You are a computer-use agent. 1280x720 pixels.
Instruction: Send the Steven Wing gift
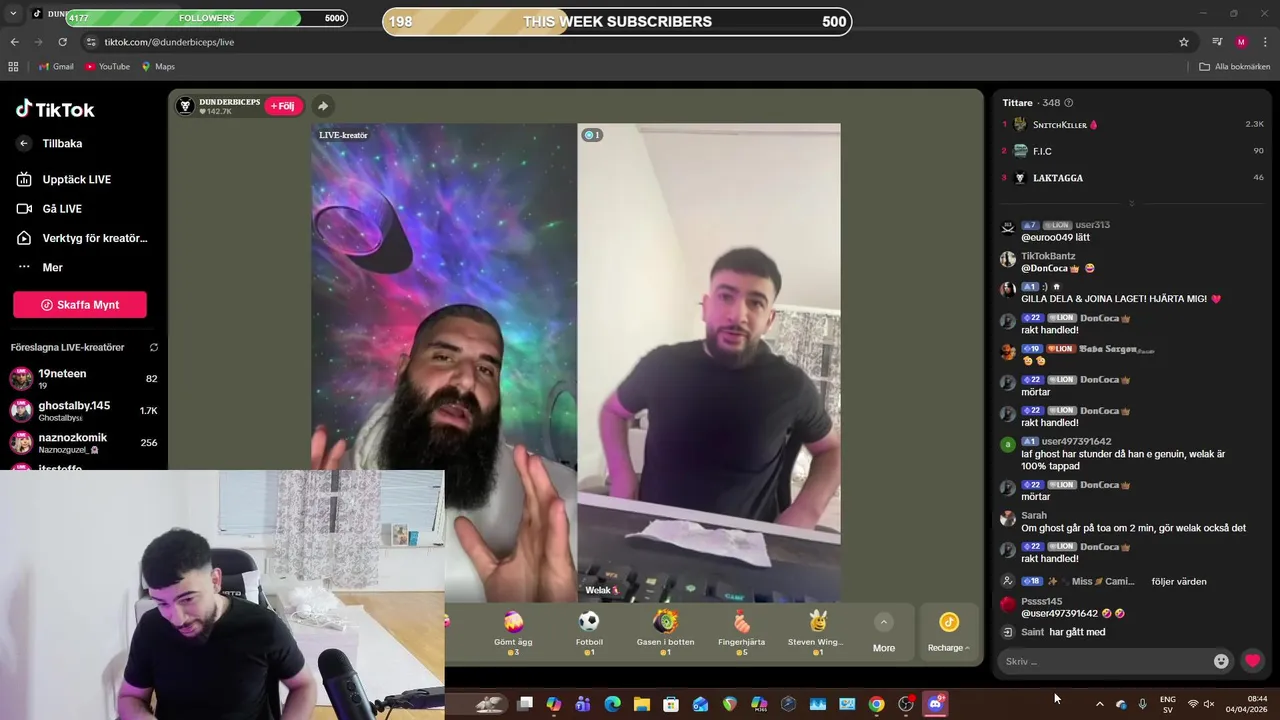(817, 633)
